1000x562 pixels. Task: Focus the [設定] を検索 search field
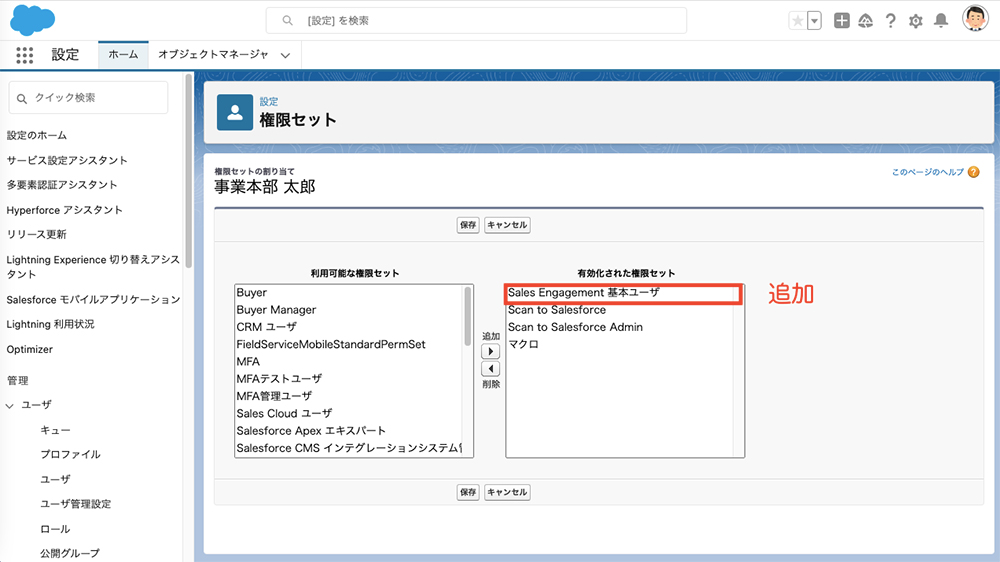pos(476,20)
